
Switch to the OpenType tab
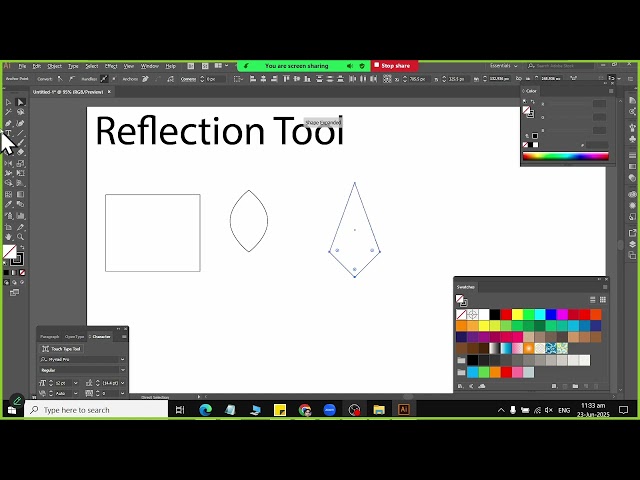[x=74, y=337]
